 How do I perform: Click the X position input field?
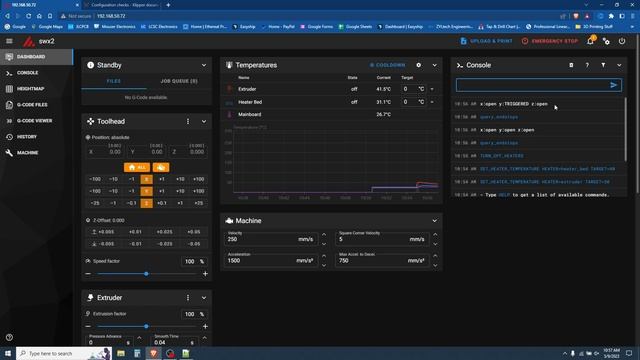(x=104, y=151)
